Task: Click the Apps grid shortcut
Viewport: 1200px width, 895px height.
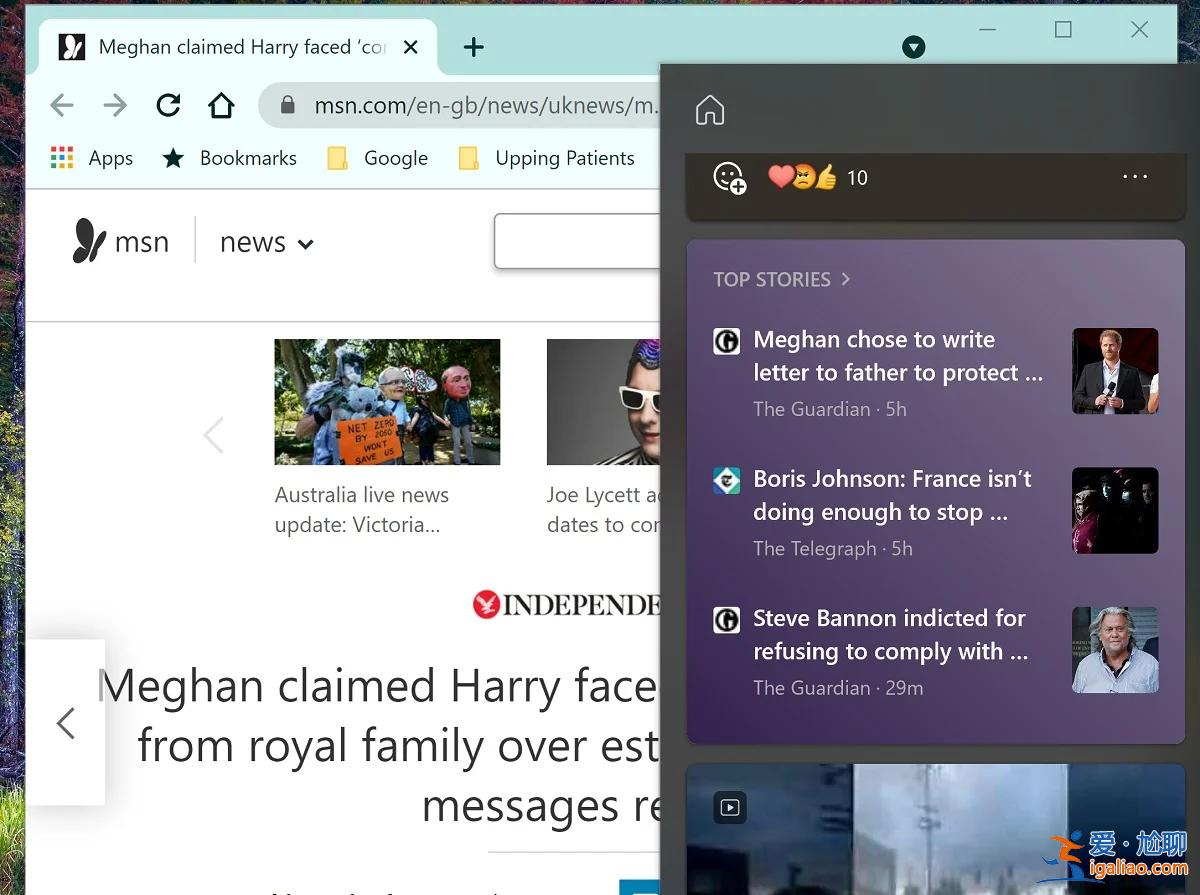Action: [91, 158]
